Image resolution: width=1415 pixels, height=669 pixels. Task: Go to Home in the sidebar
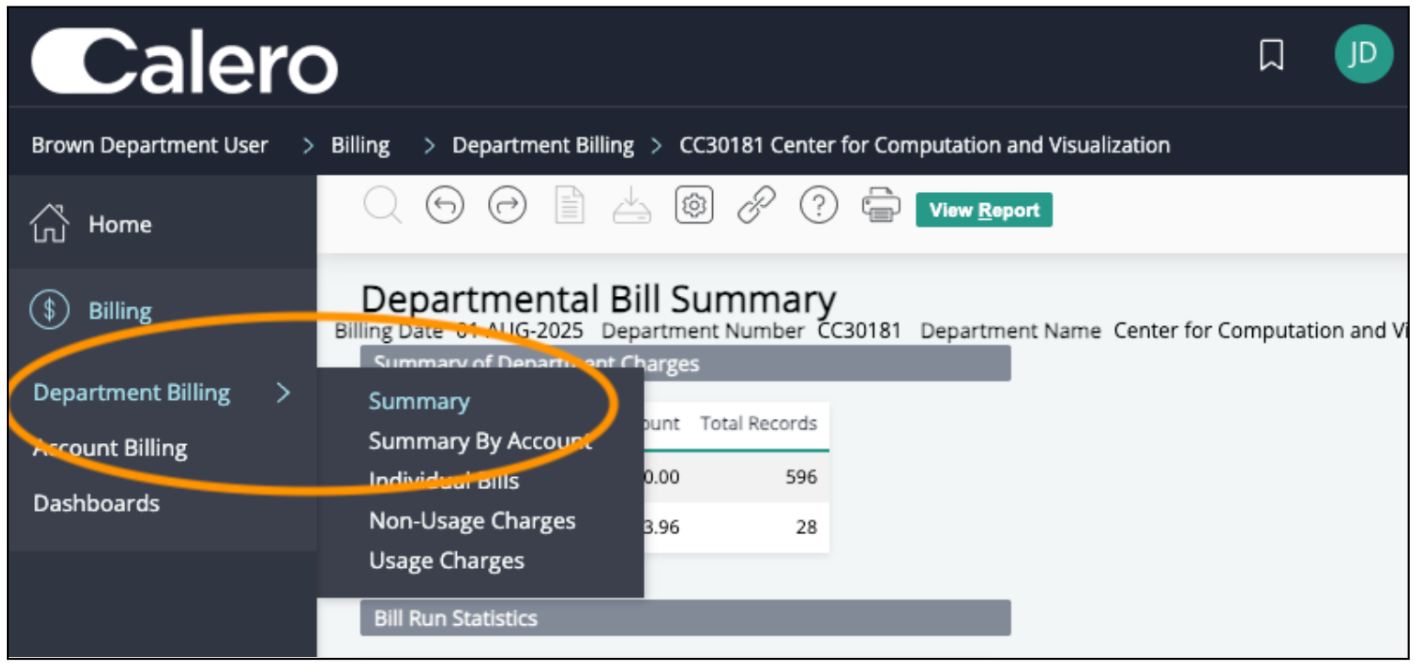pos(120,224)
